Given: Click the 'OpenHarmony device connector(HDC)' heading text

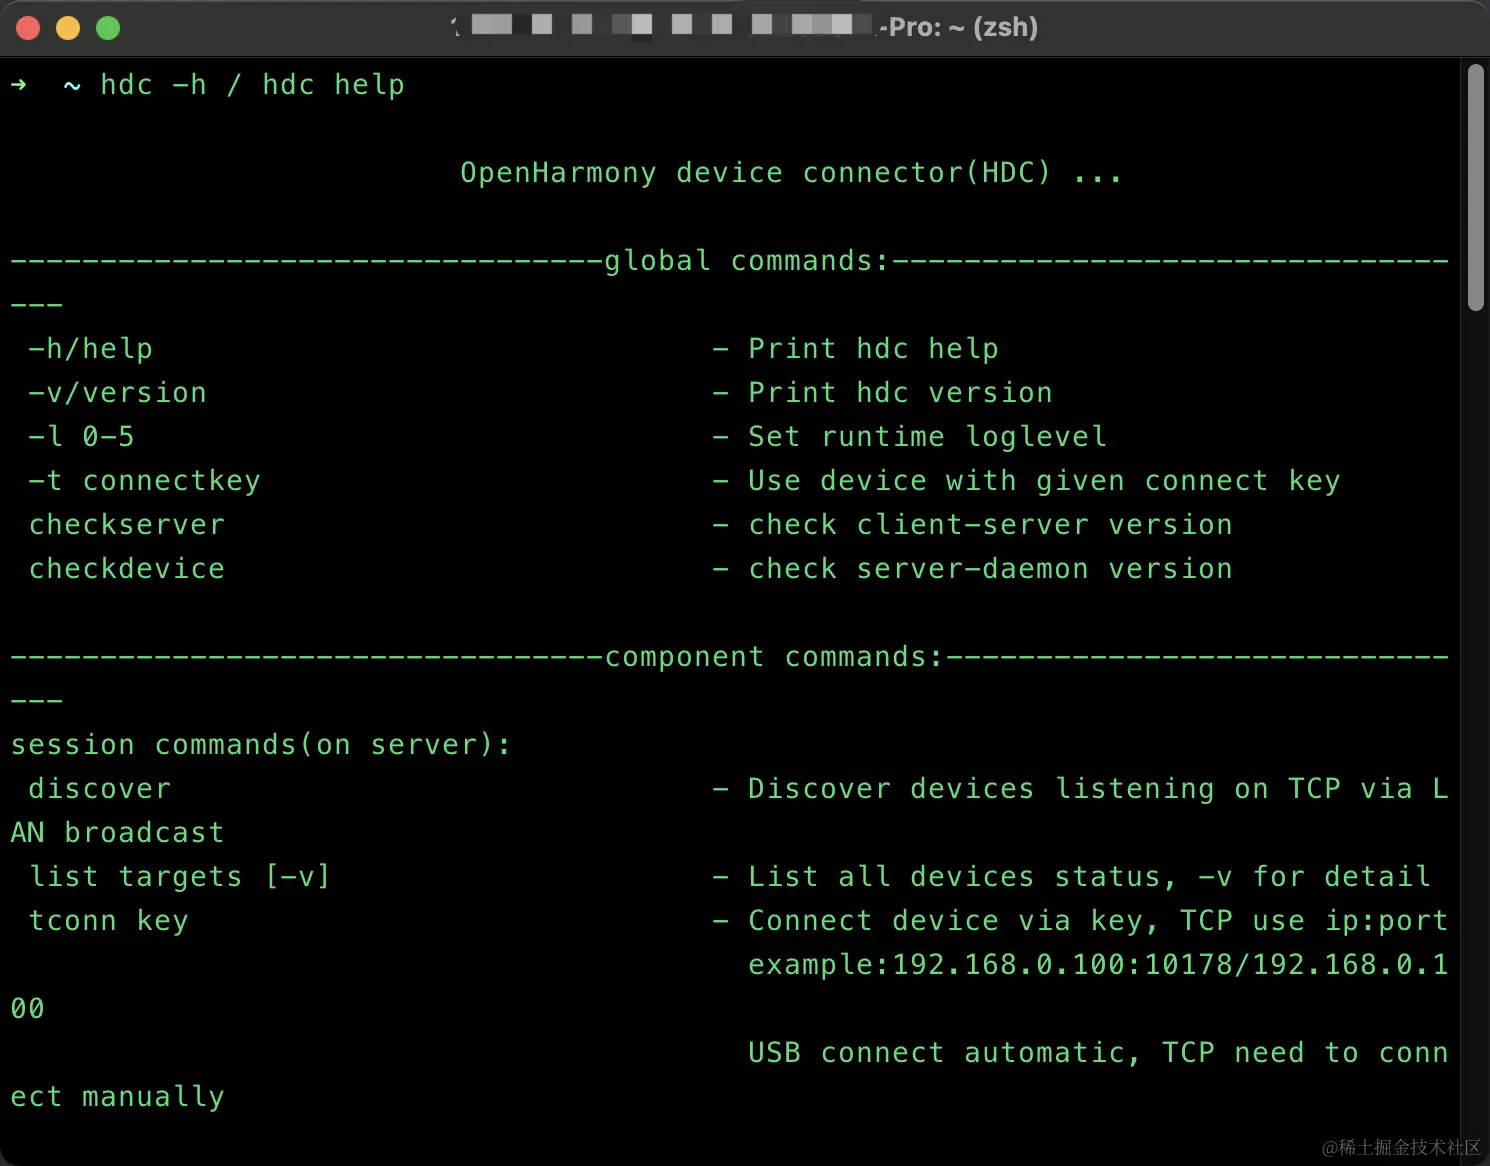Looking at the screenshot, I should (x=756, y=173).
